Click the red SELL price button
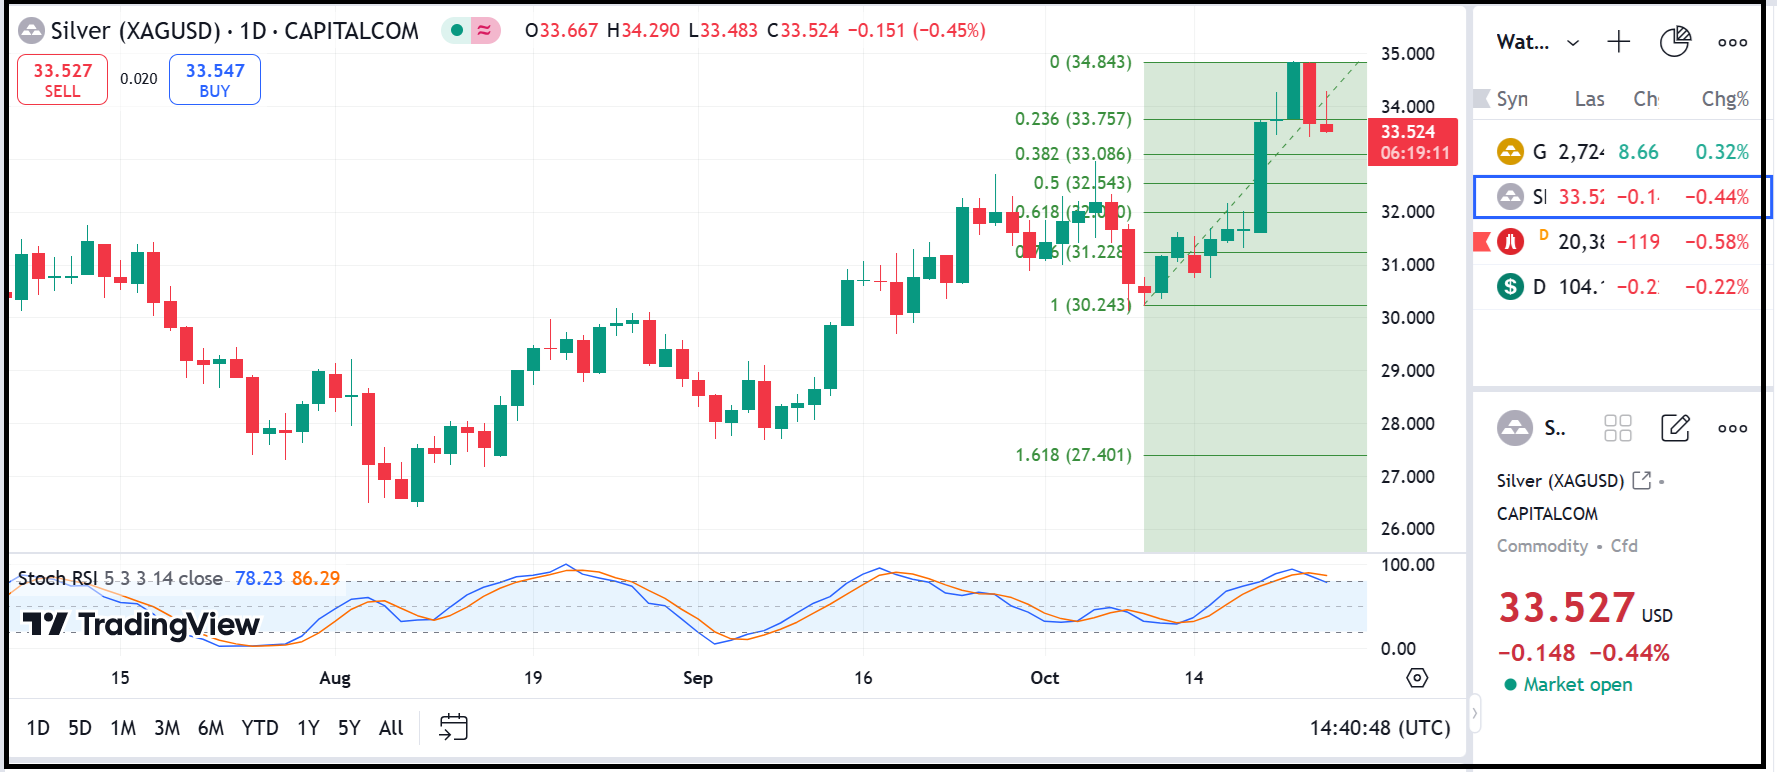 pos(62,80)
